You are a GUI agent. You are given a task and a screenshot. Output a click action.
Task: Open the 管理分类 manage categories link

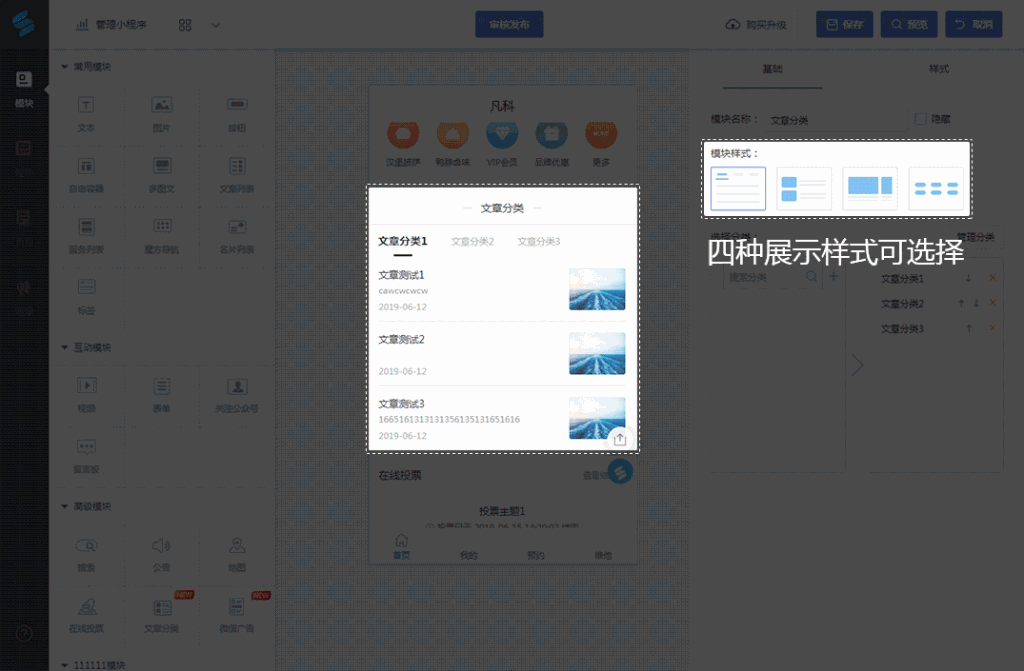(x=976, y=237)
